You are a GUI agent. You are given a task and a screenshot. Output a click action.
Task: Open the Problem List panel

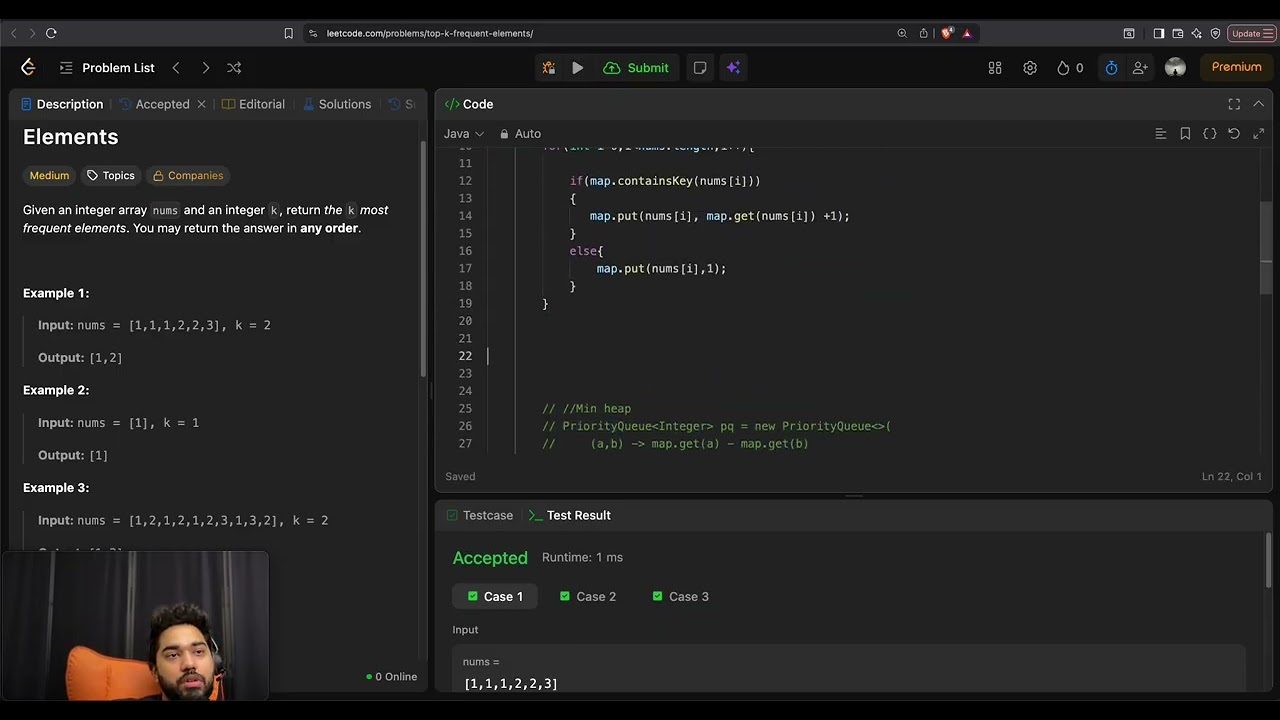click(x=107, y=68)
